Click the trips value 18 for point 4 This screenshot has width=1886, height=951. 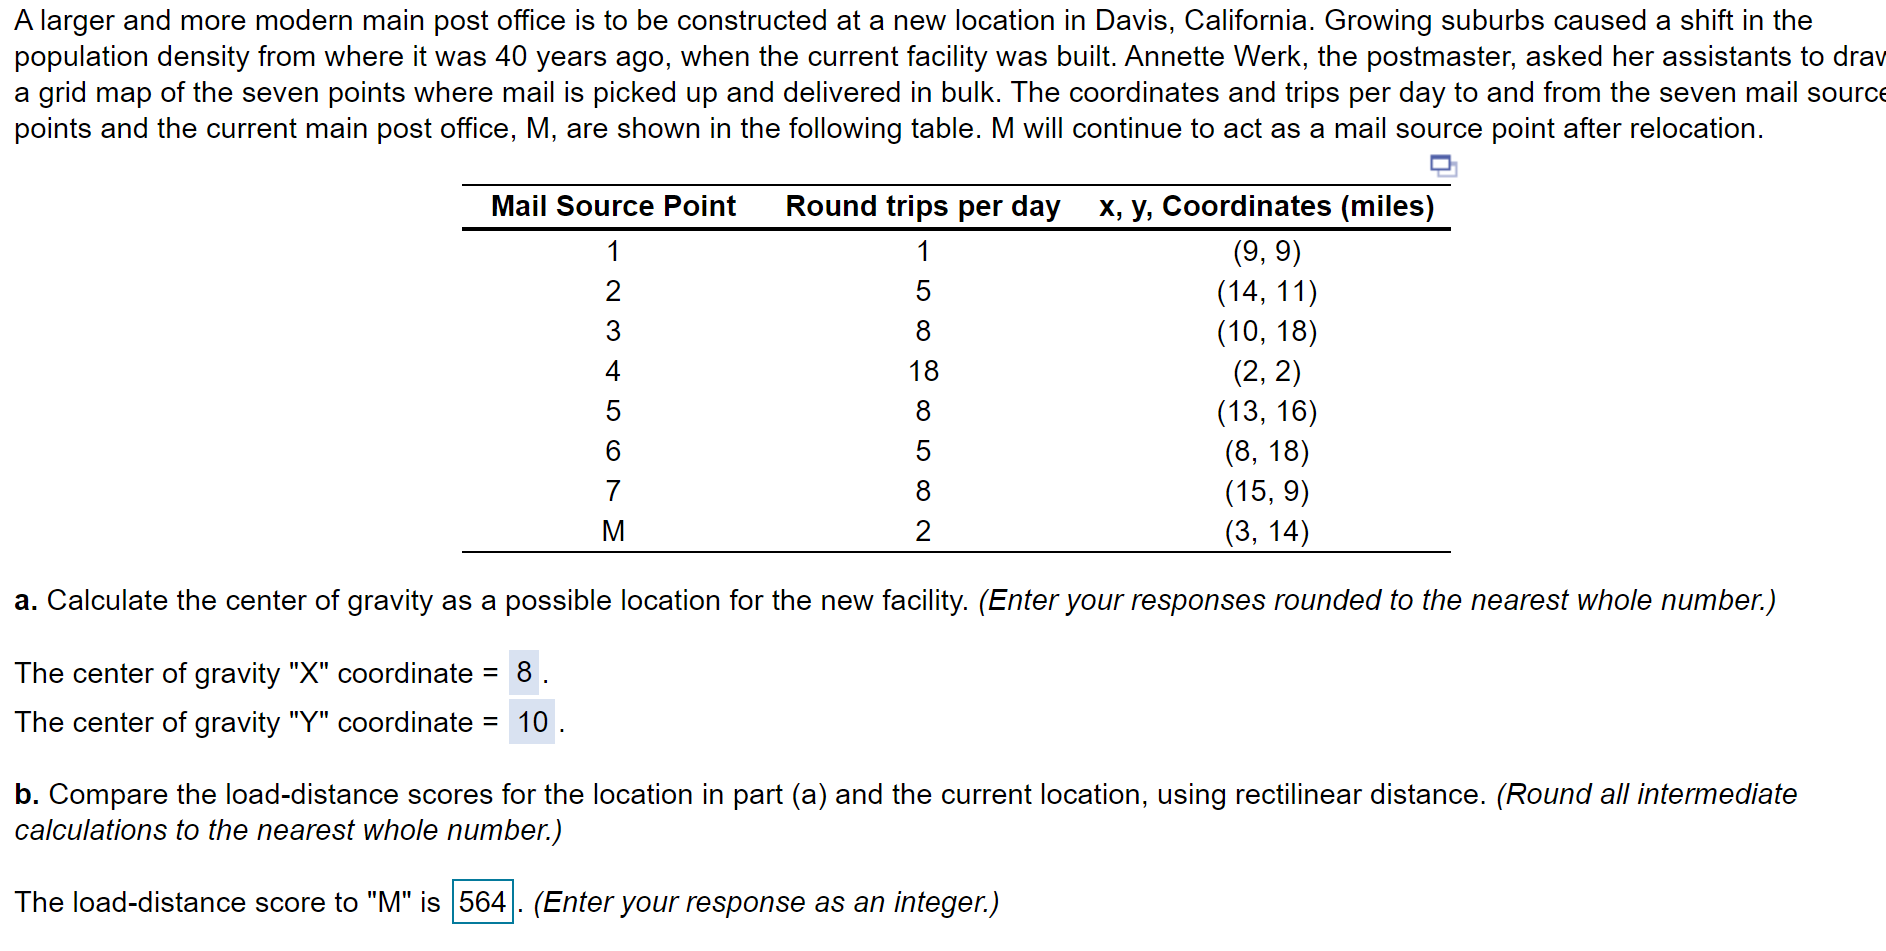[x=922, y=371]
